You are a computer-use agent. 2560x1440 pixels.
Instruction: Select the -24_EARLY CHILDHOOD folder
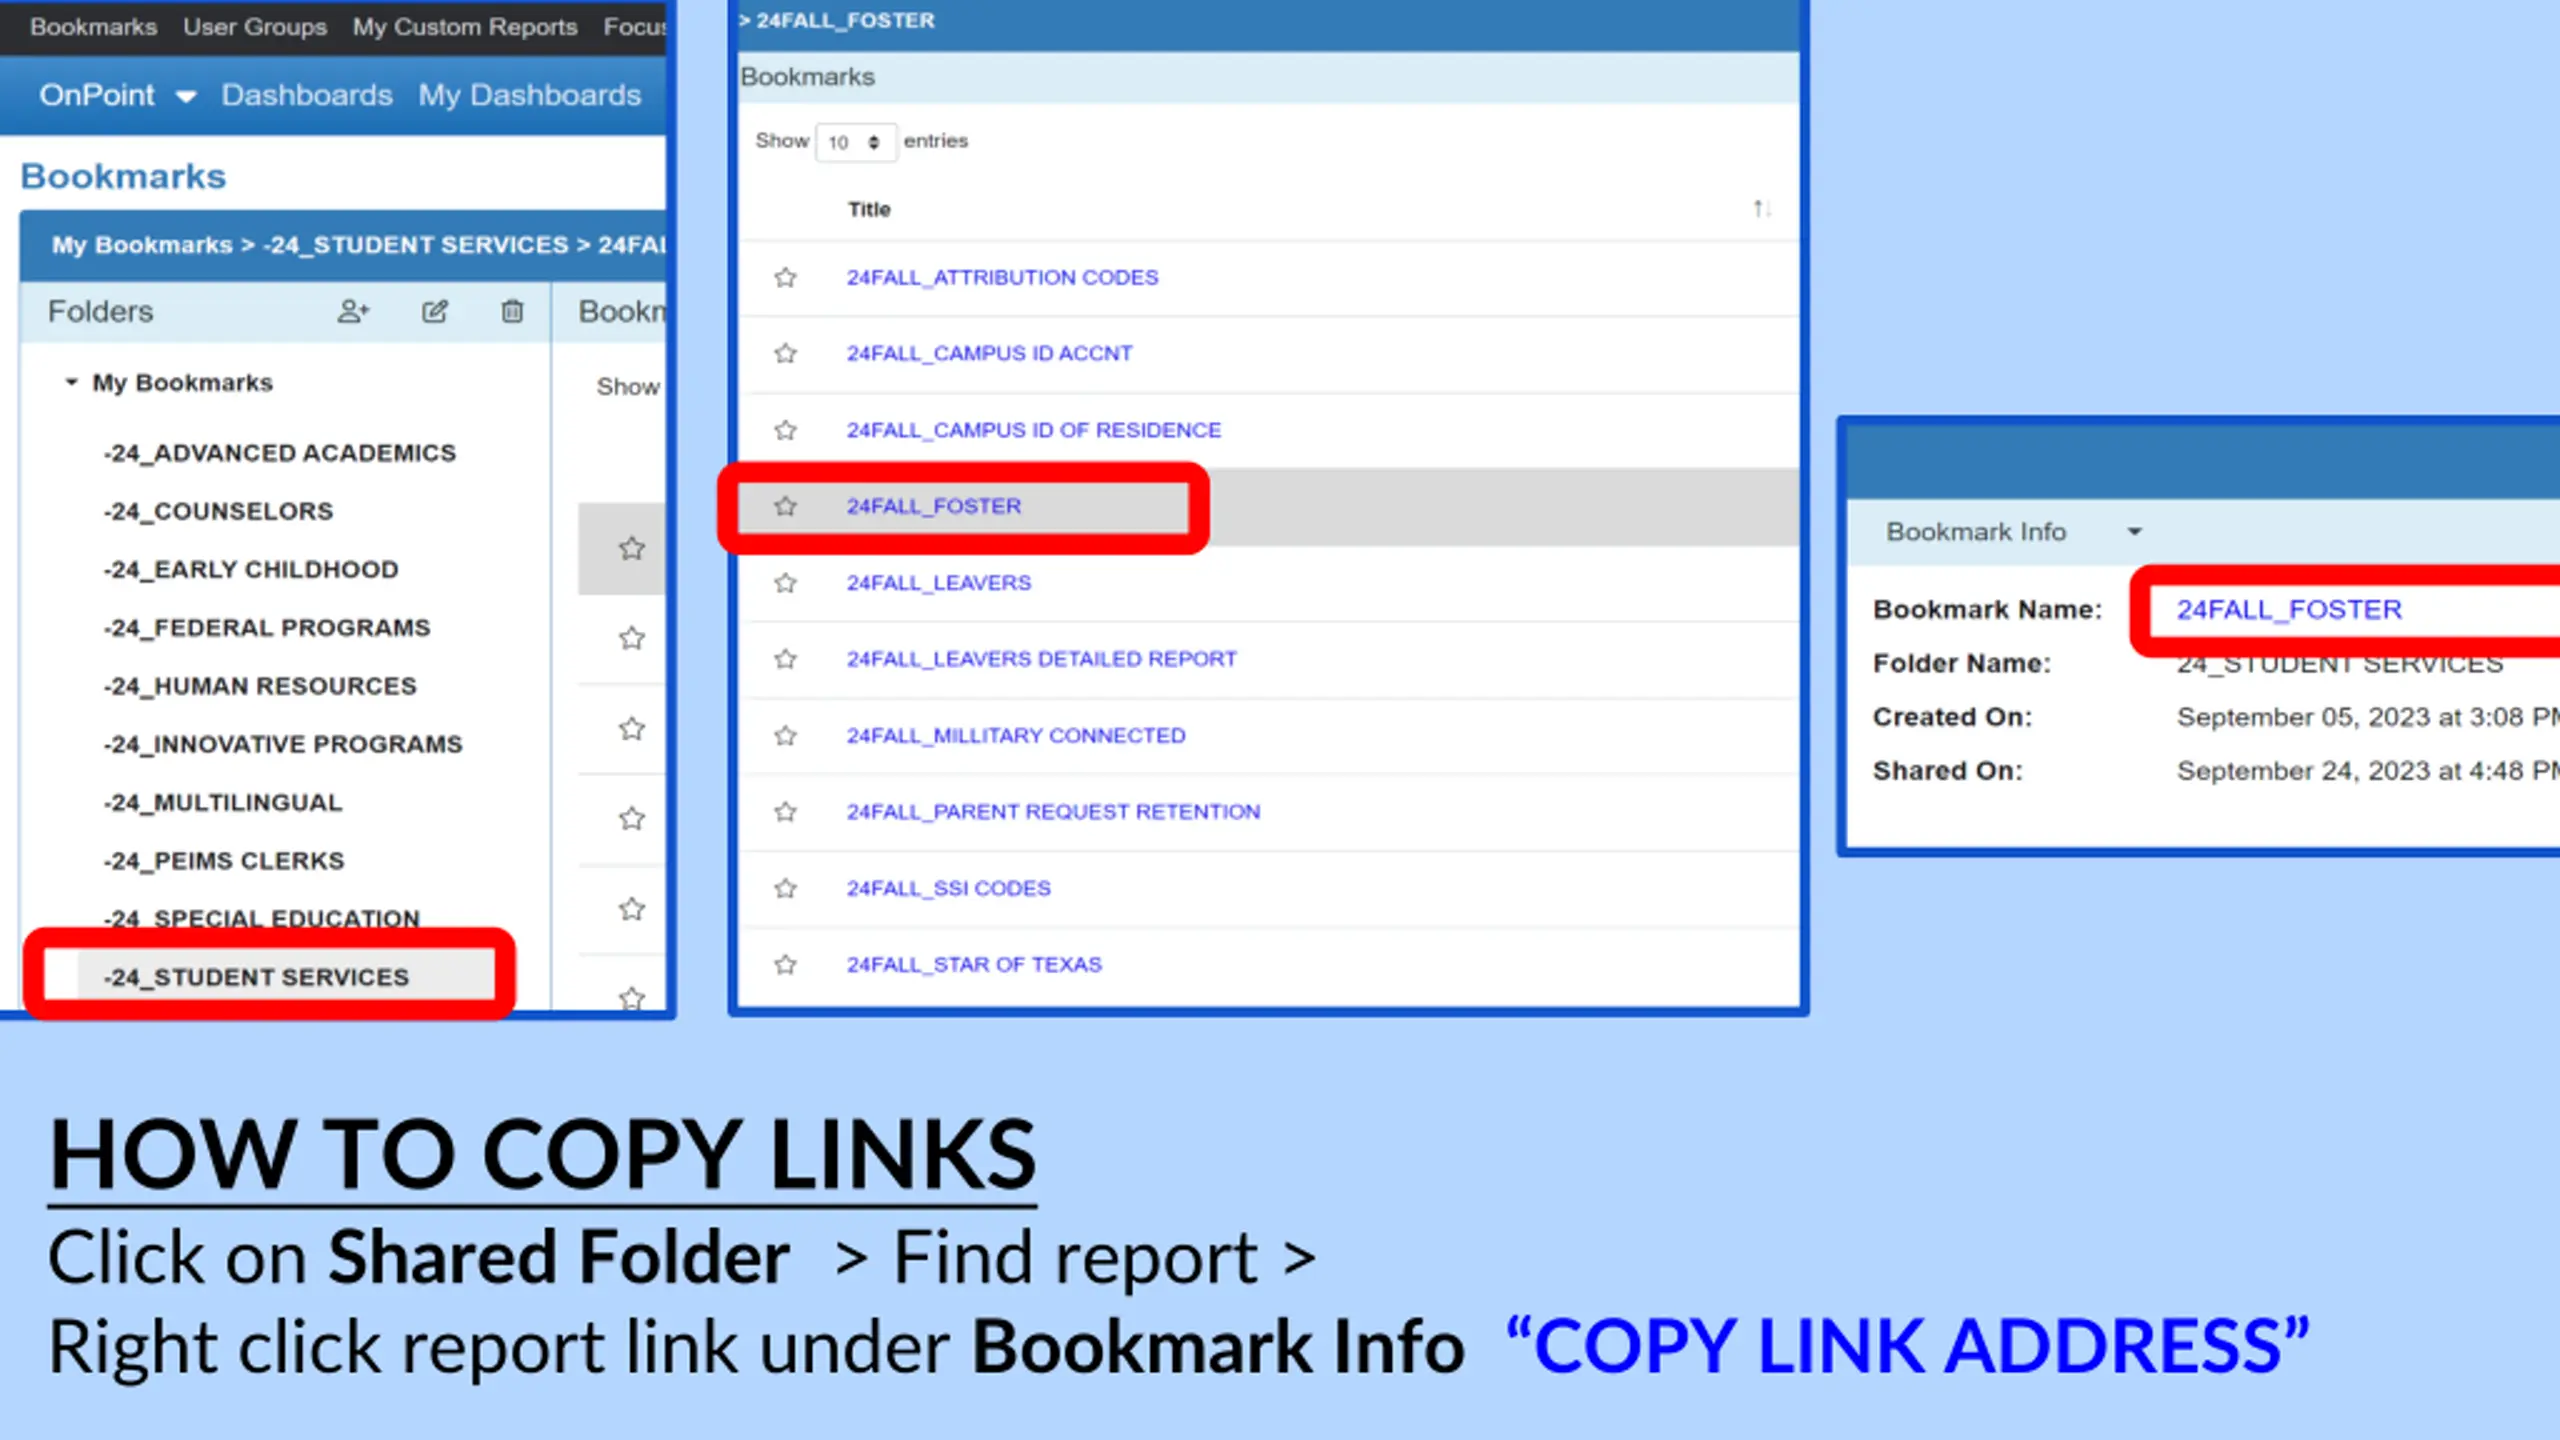click(x=250, y=569)
